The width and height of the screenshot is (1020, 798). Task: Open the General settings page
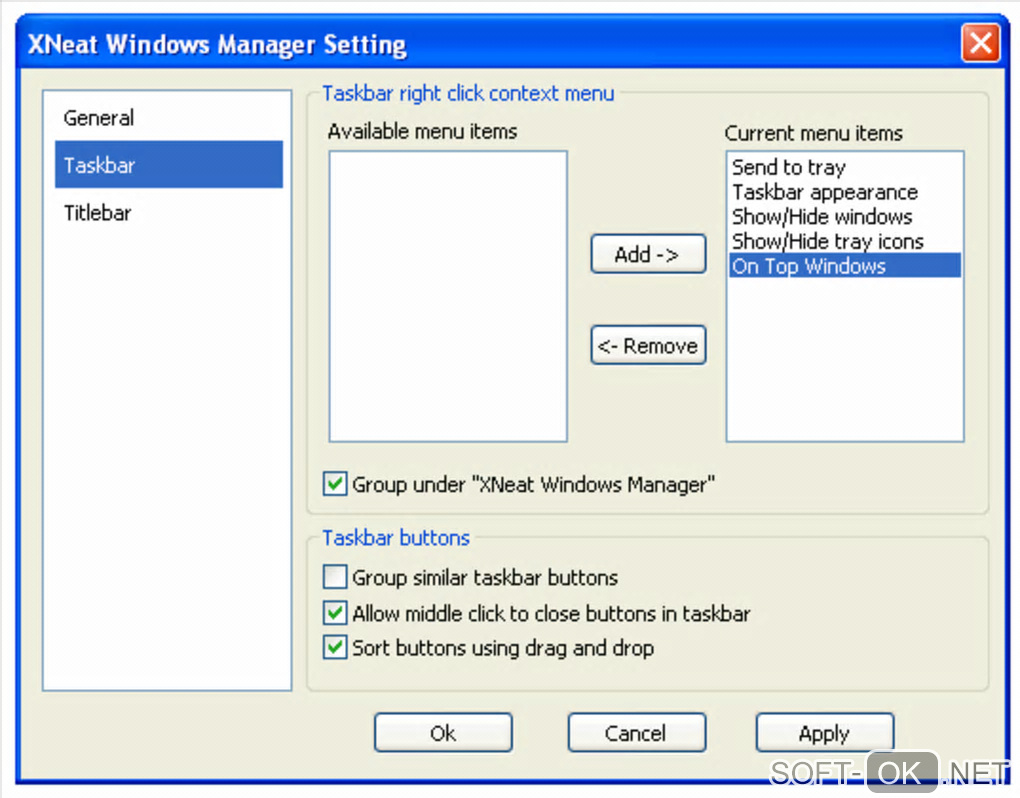coord(168,118)
